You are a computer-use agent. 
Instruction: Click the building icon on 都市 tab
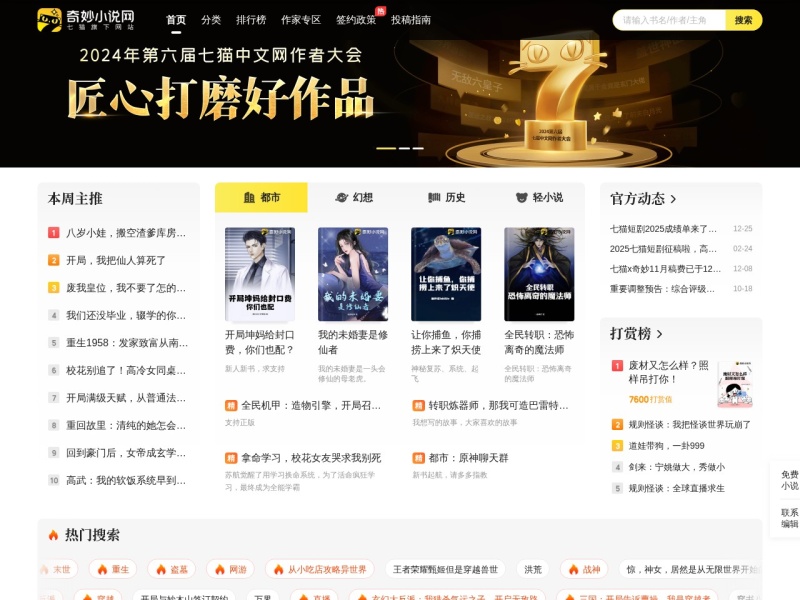[x=249, y=197]
